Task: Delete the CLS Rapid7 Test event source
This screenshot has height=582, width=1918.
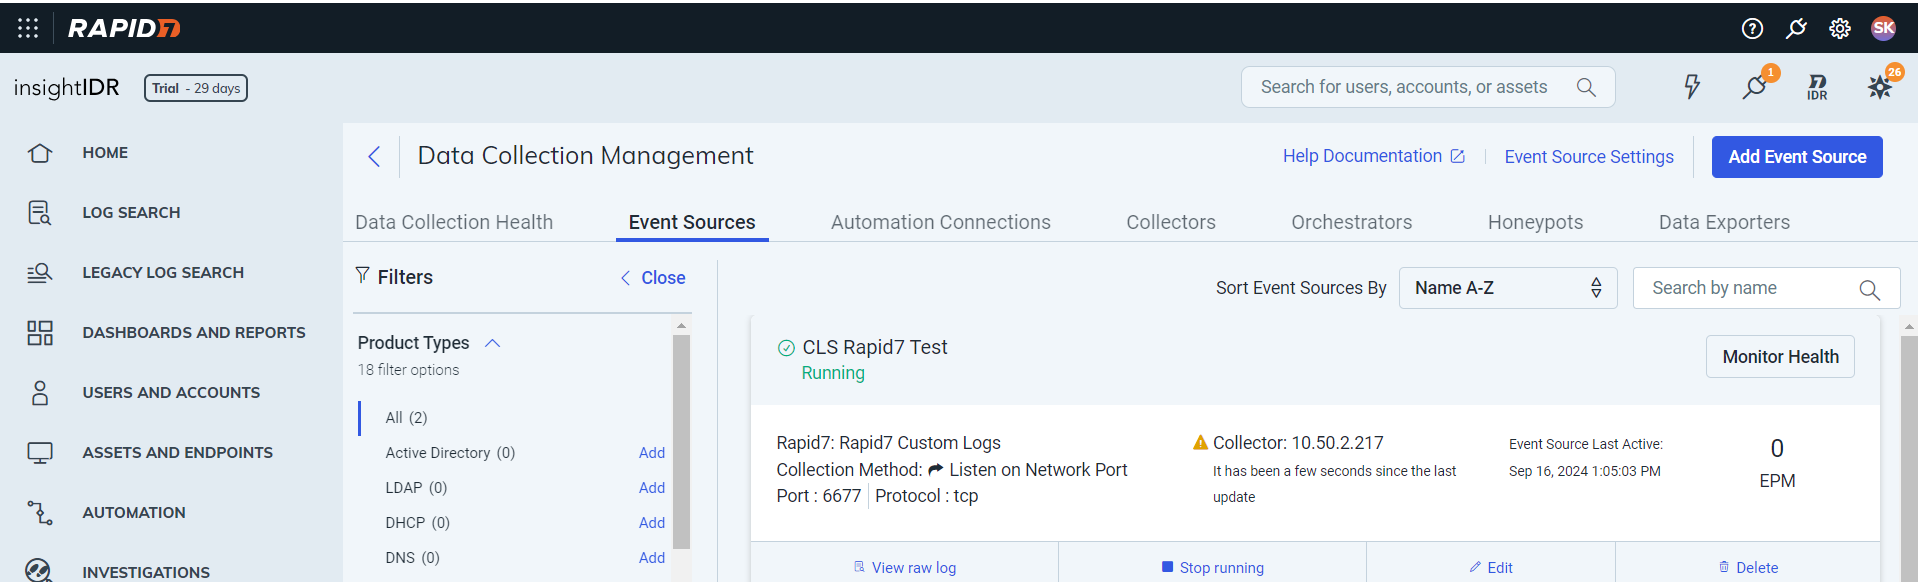Action: (1748, 567)
